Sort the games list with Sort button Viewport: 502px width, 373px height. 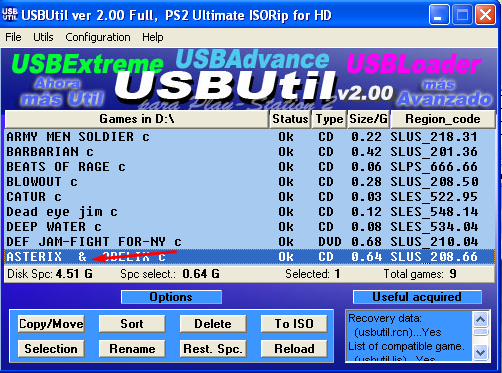pos(132,324)
